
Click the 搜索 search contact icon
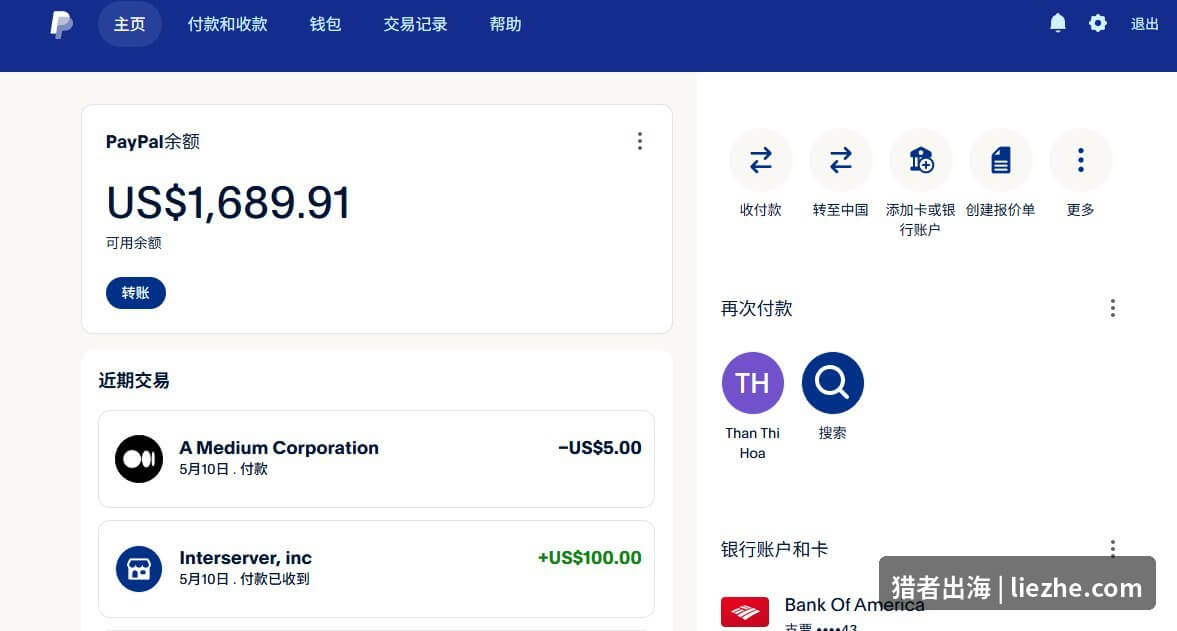[832, 383]
